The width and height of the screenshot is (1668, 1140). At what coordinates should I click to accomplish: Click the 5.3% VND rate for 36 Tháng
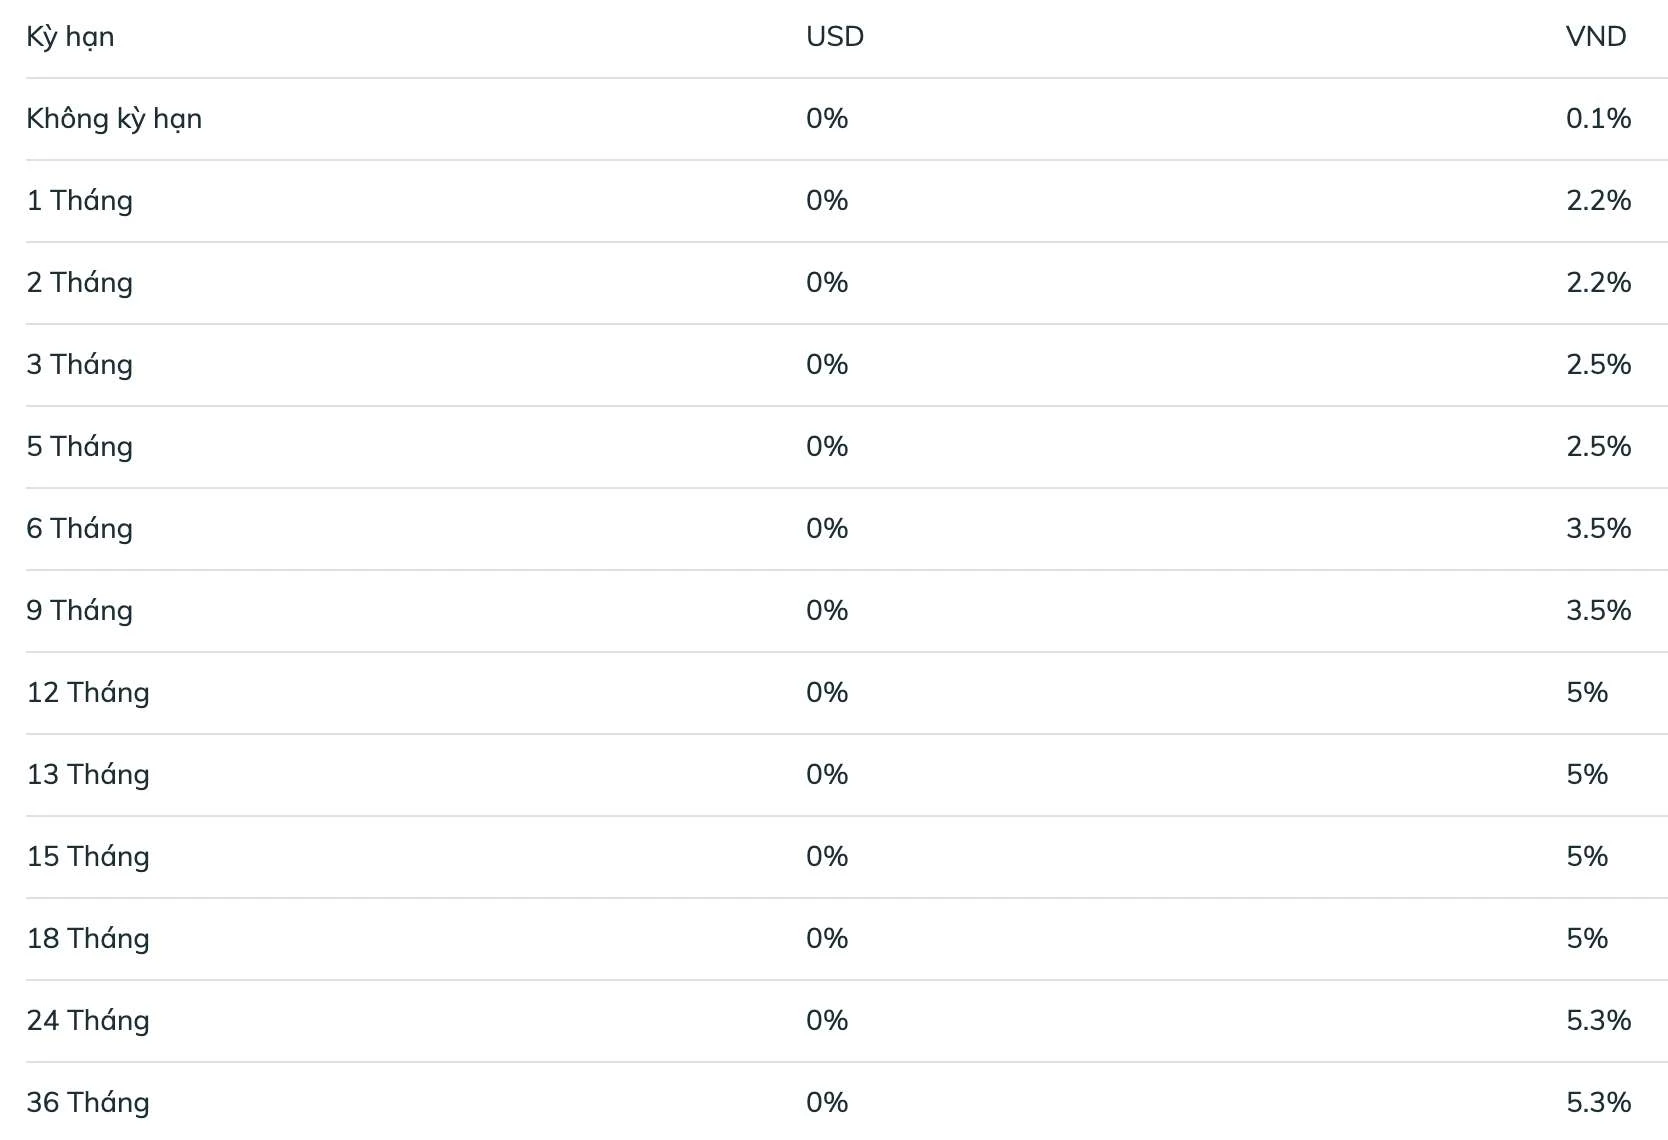tap(1598, 1103)
